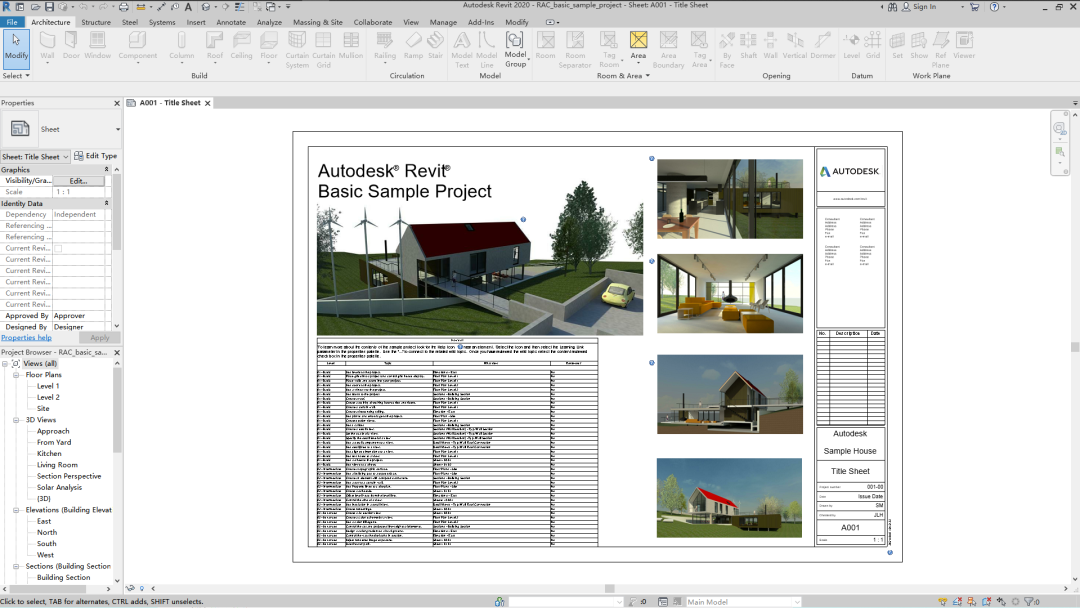This screenshot has width=1080, height=608.
Task: Select the Roof tool
Action: 215,45
